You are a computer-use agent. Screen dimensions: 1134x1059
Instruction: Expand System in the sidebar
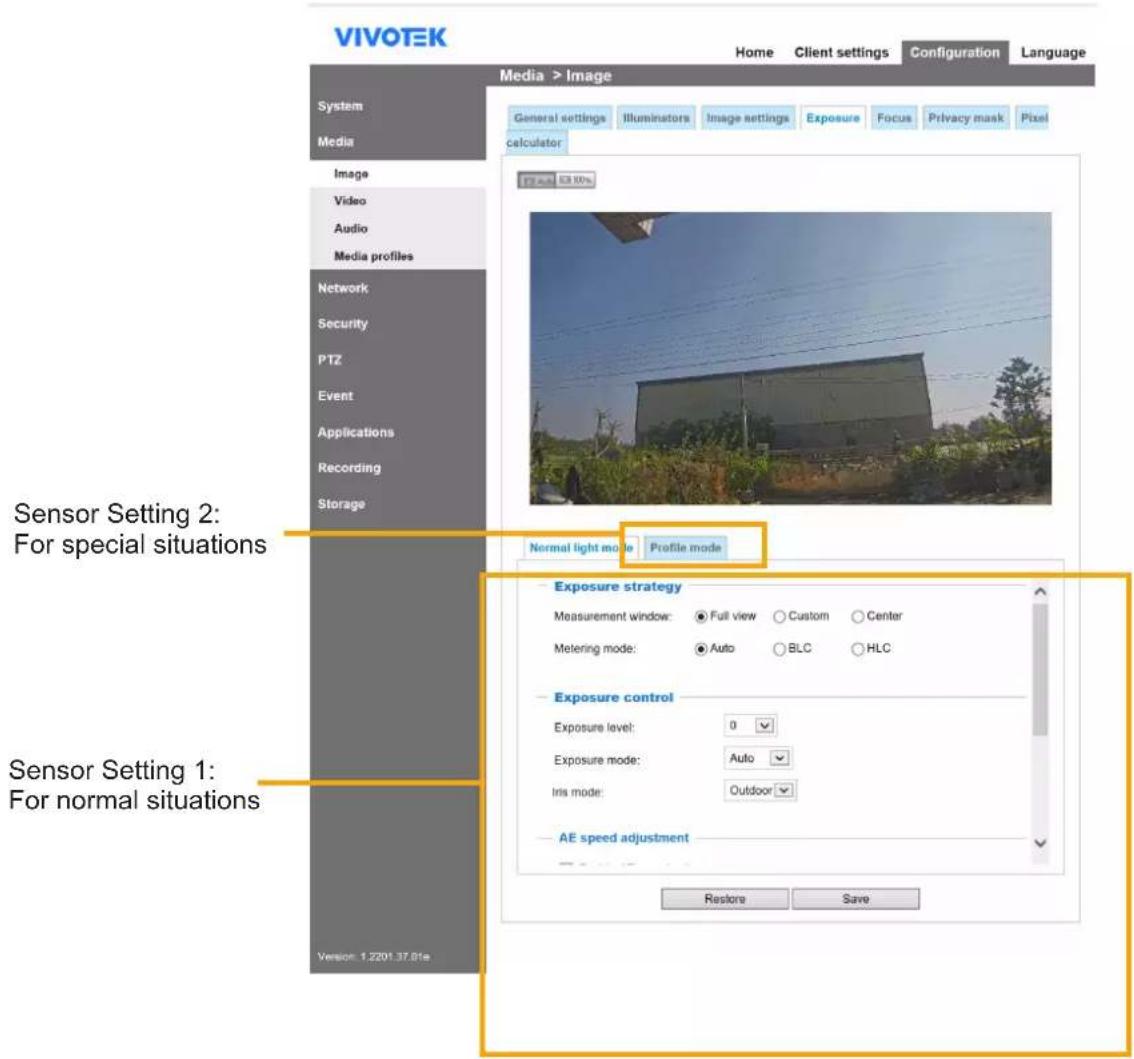(x=340, y=106)
